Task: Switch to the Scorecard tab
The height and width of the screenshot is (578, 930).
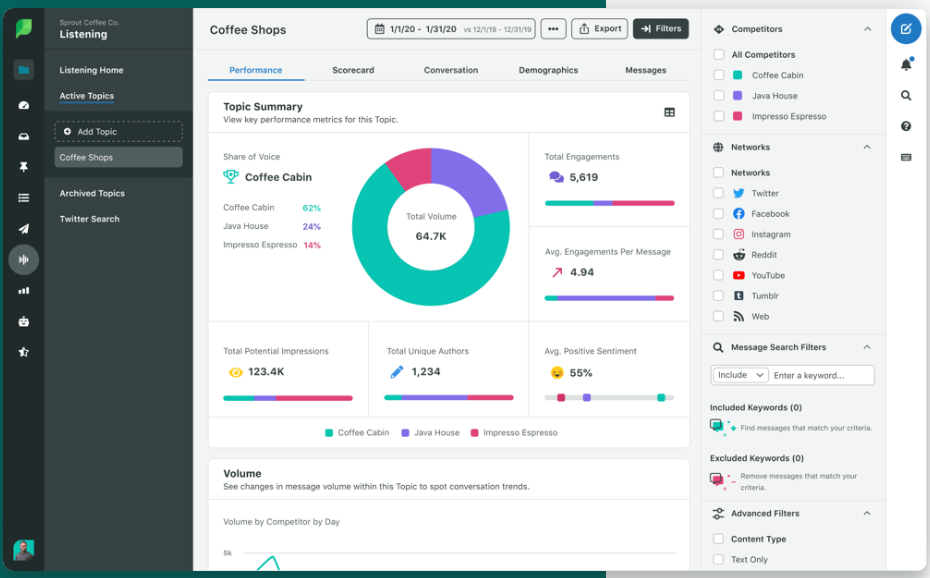Action: 353,70
